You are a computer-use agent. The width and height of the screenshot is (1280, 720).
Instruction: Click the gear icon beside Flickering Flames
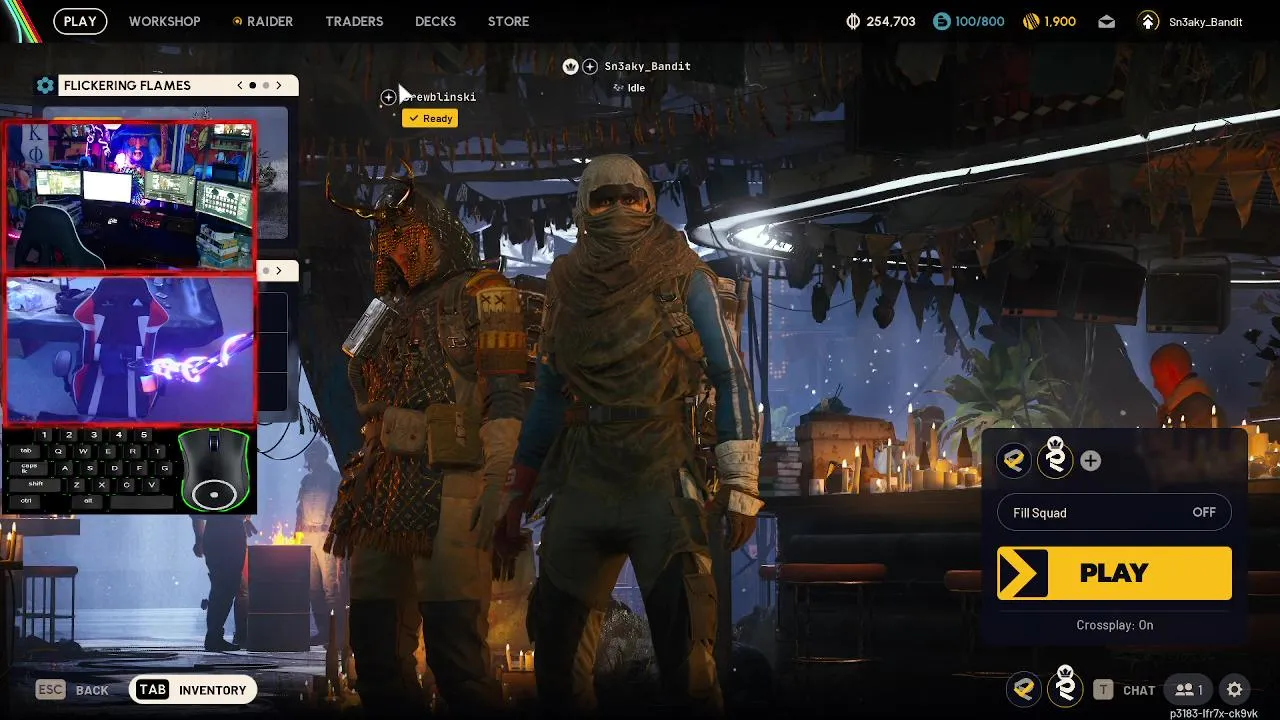tap(45, 85)
